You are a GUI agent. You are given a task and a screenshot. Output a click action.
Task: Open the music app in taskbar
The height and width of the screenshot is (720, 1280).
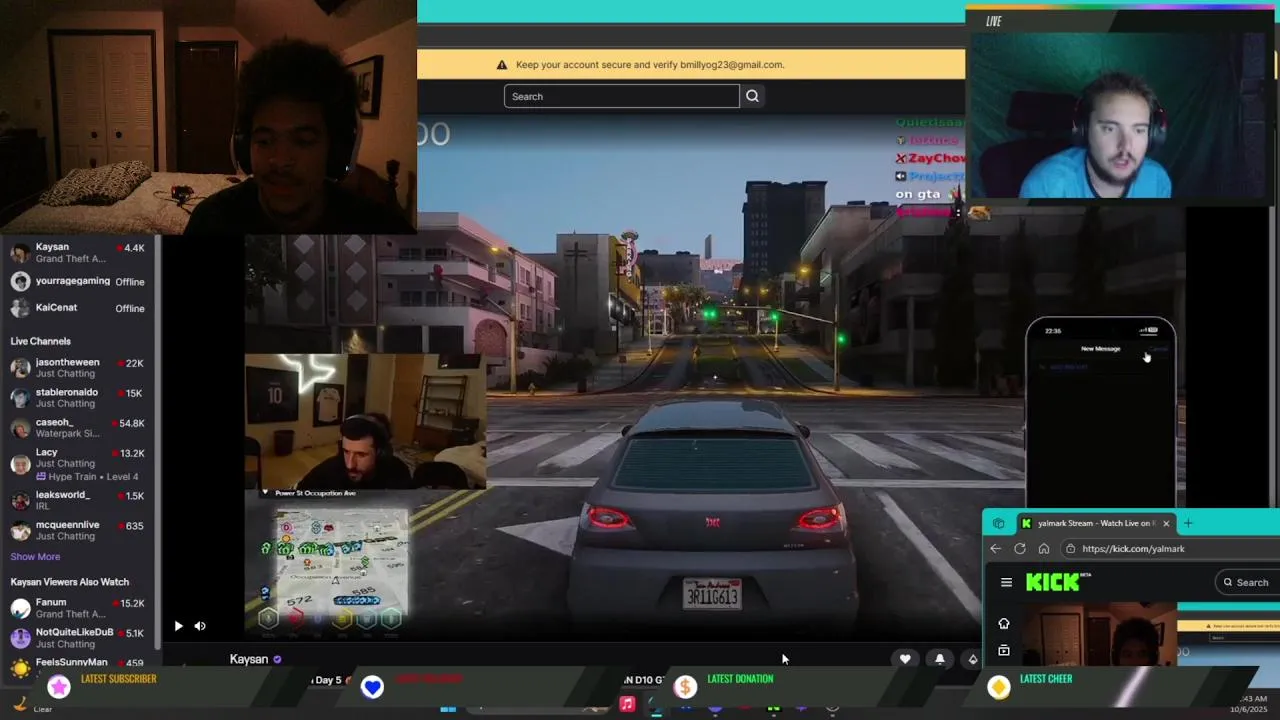pos(627,705)
